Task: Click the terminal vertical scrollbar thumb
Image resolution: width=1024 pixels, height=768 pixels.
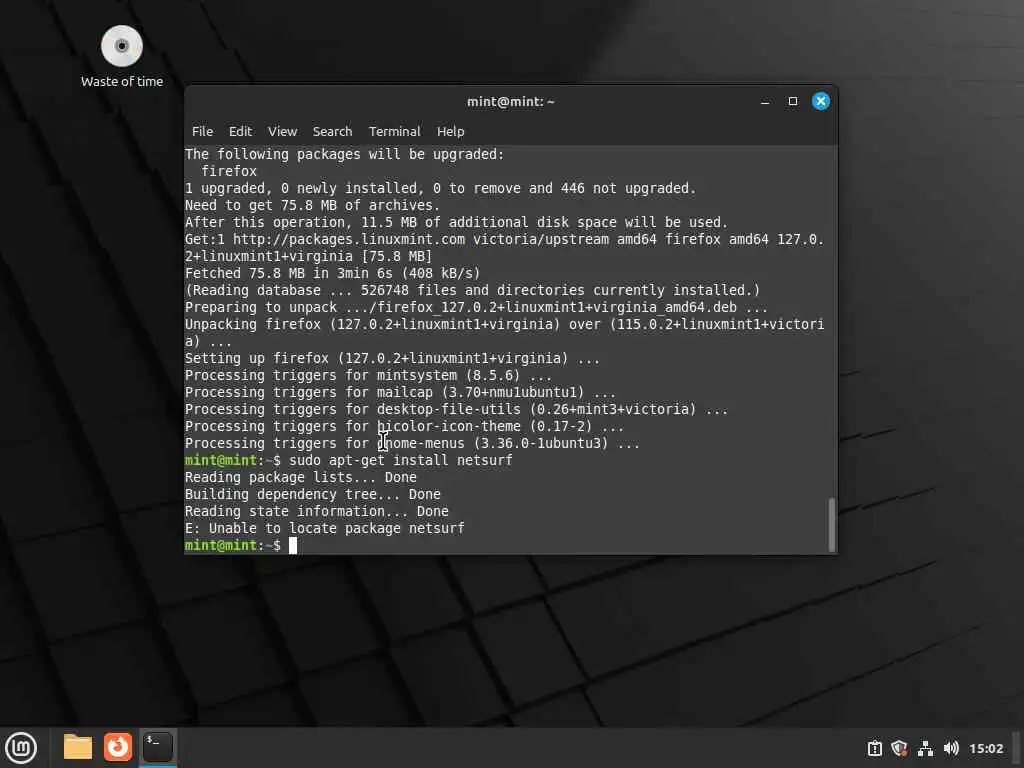Action: coord(831,525)
